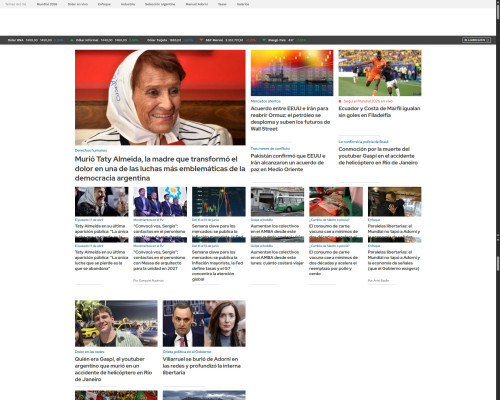Open Acuerdo entre EEUU e Irán article
Image resolution: width=500 pixels, height=400 pixels.
[290, 118]
